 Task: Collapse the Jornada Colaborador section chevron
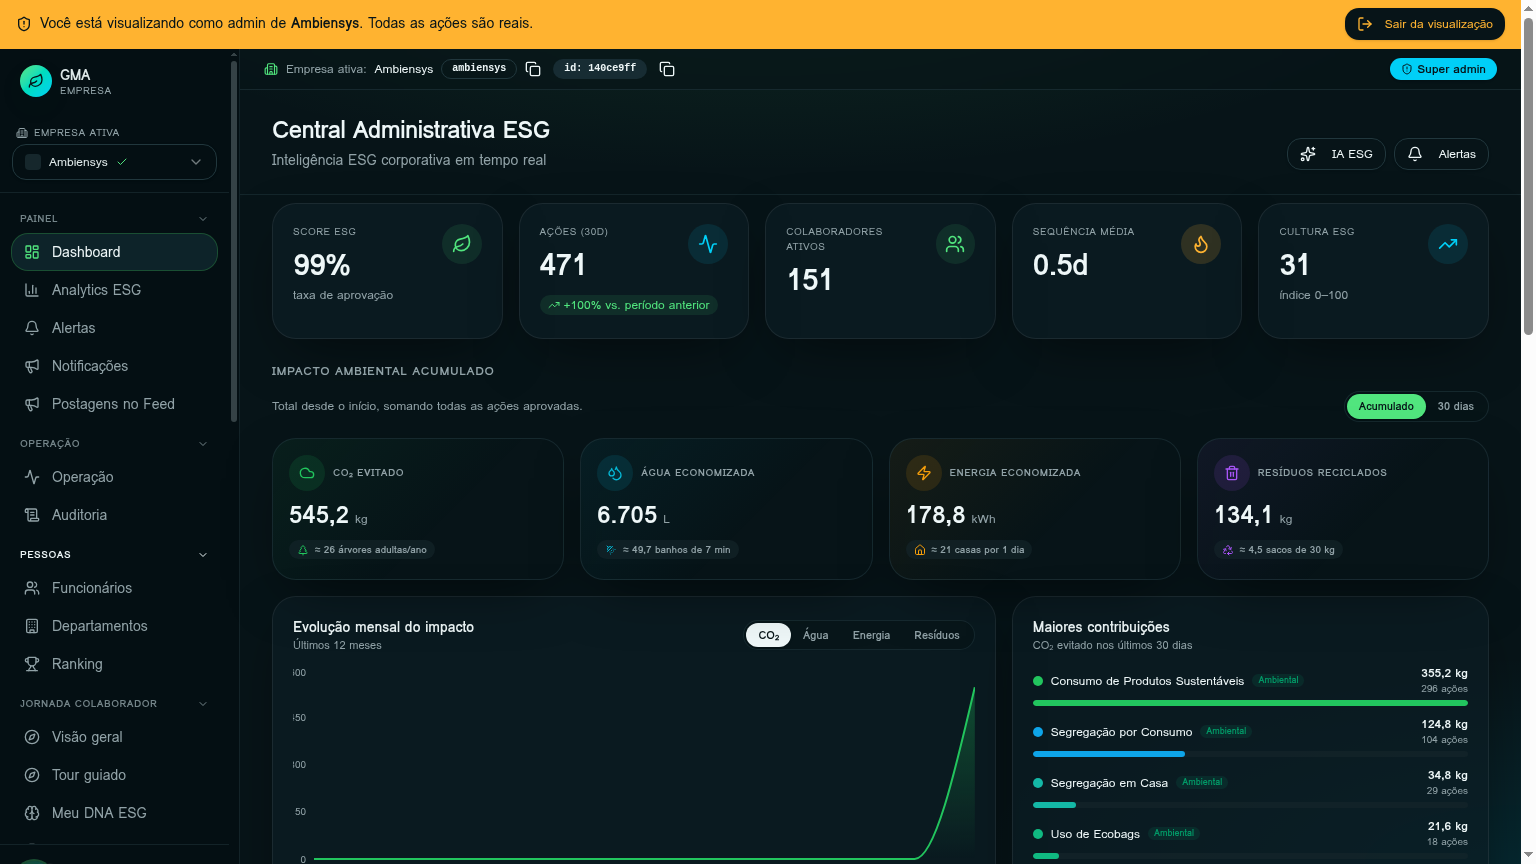pos(203,704)
